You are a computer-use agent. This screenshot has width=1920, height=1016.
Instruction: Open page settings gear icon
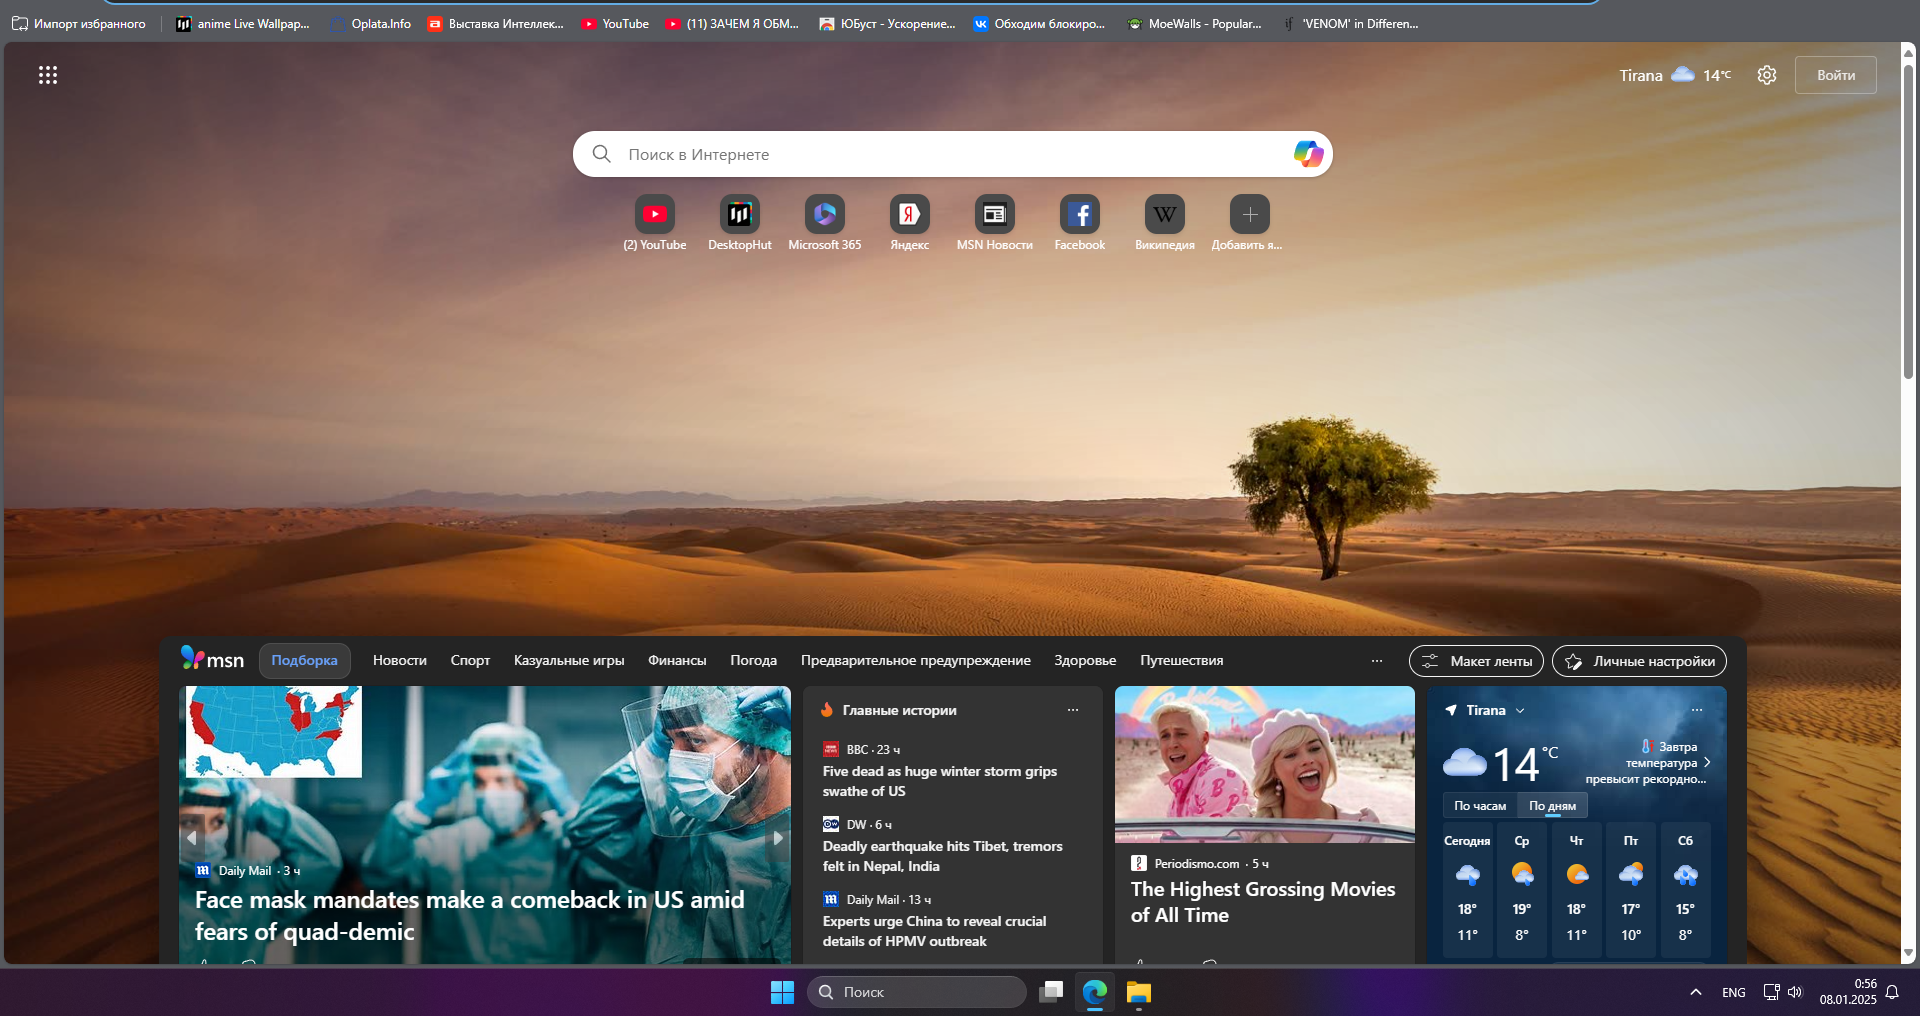[x=1767, y=75]
